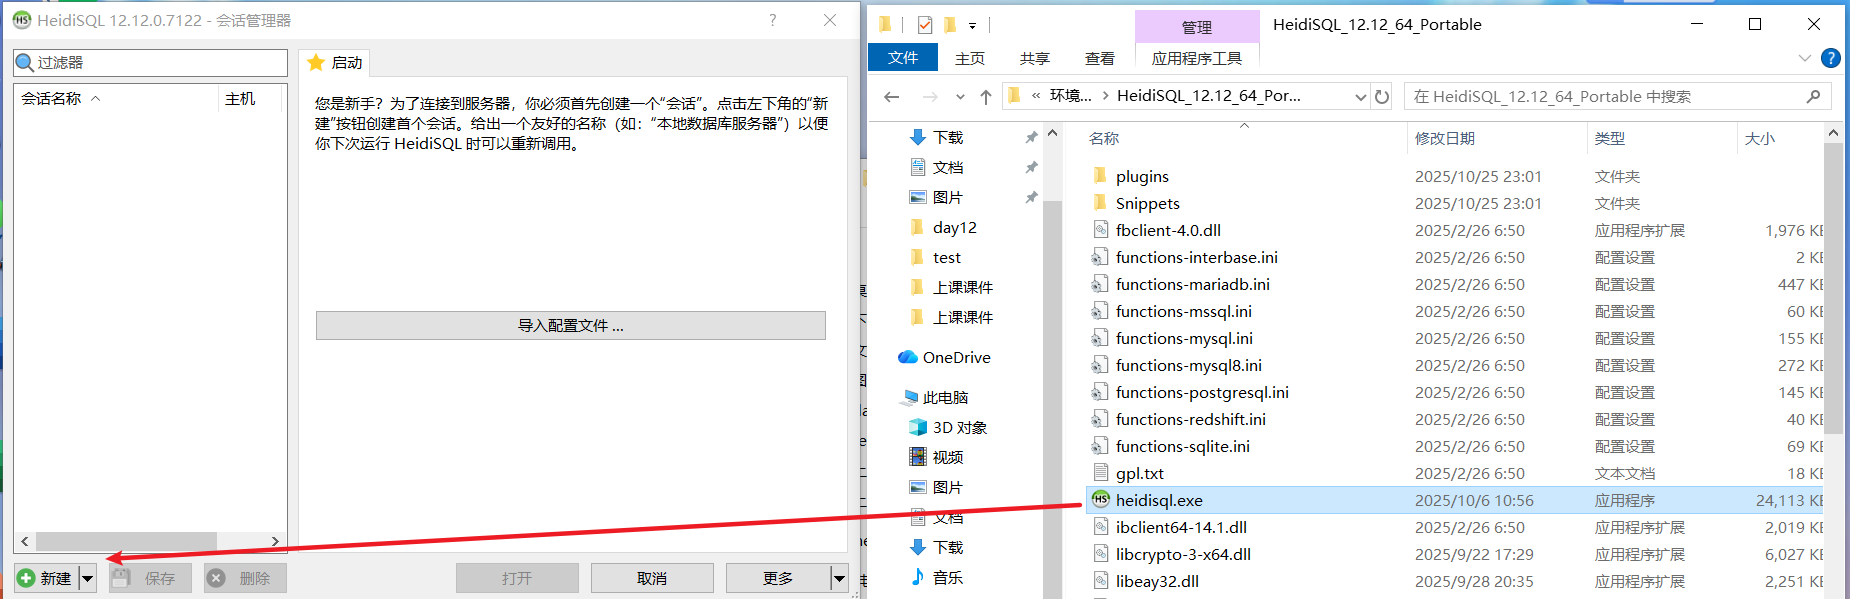Image resolution: width=1850 pixels, height=599 pixels.
Task: Expand the address bar history dropdown
Action: pyautogui.click(x=1360, y=97)
